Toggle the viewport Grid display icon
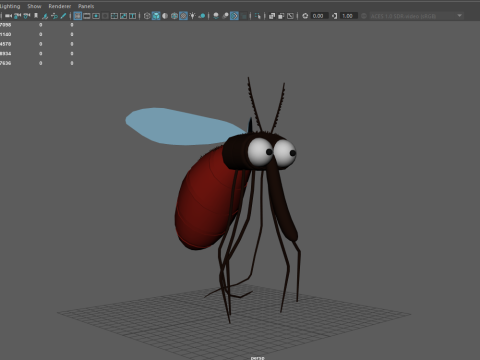Screen dimensions: 480x360 pyautogui.click(x=78, y=16)
